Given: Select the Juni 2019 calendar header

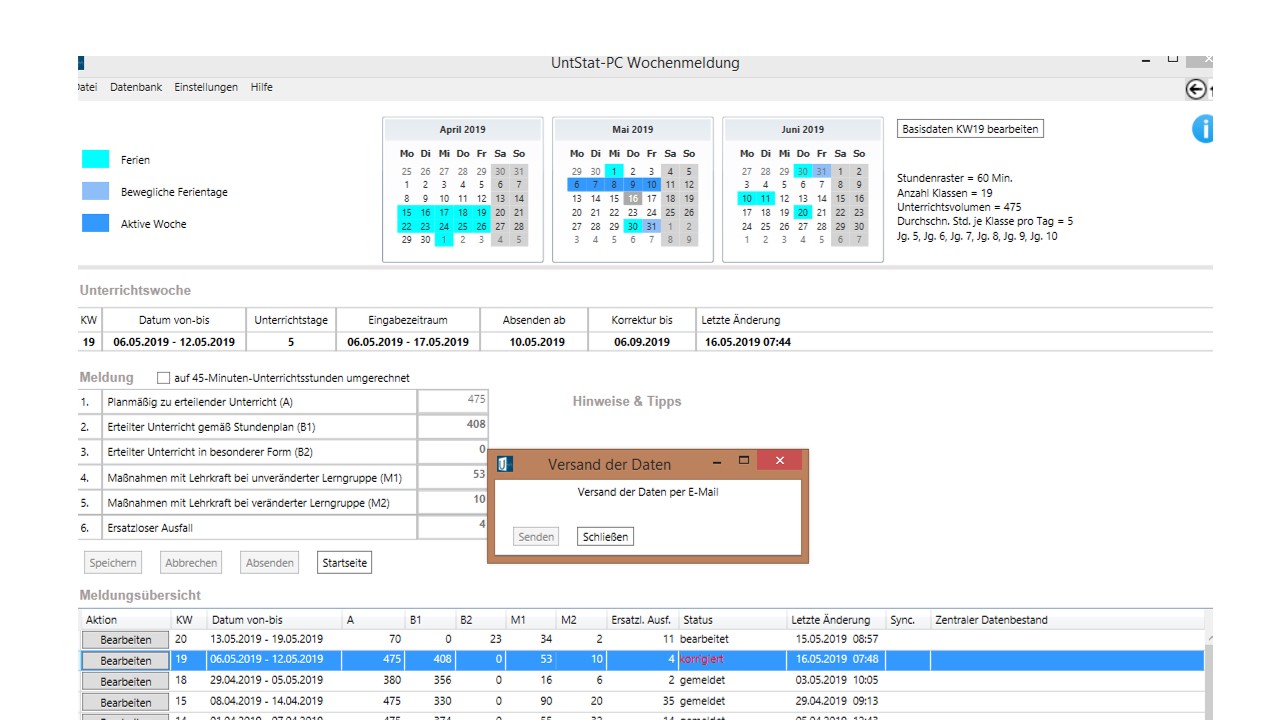Looking at the screenshot, I should coord(803,130).
